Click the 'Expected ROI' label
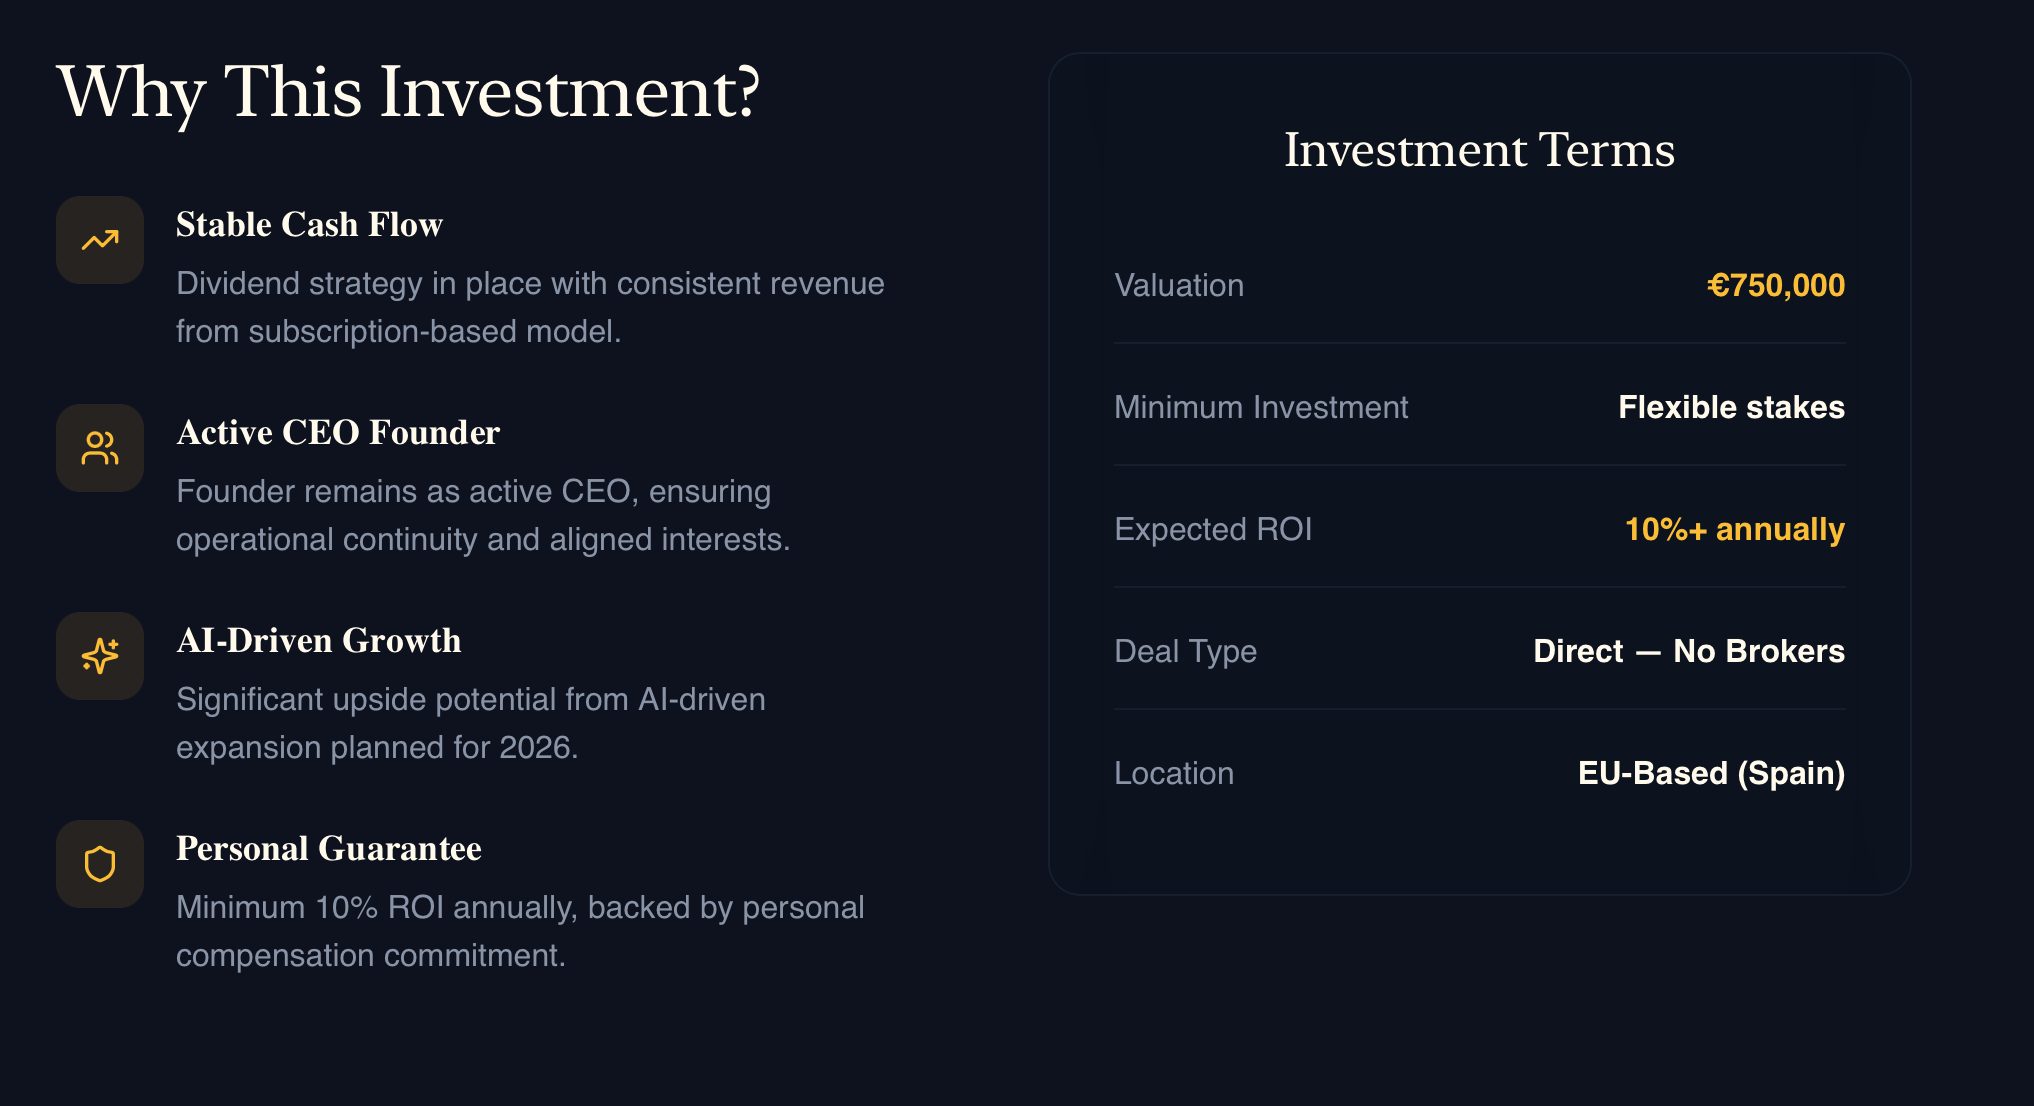The image size is (2034, 1106). point(1213,530)
